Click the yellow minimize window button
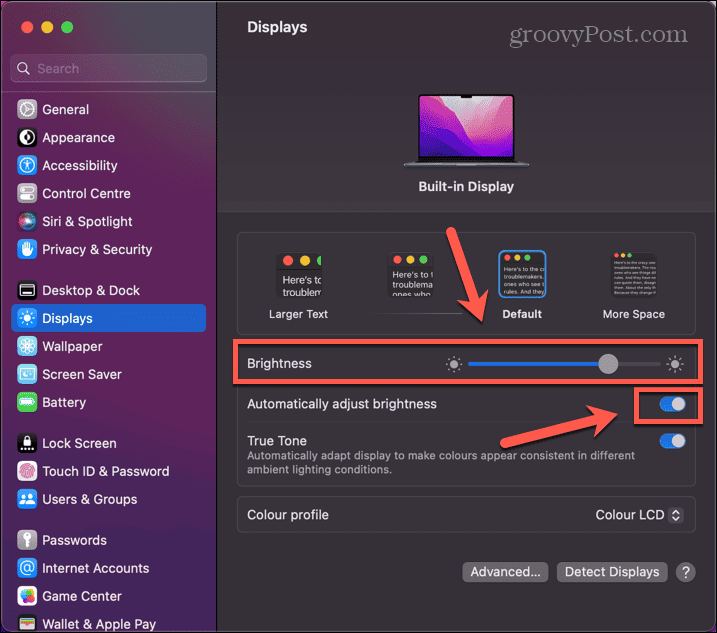This screenshot has width=717, height=633. 47,27
